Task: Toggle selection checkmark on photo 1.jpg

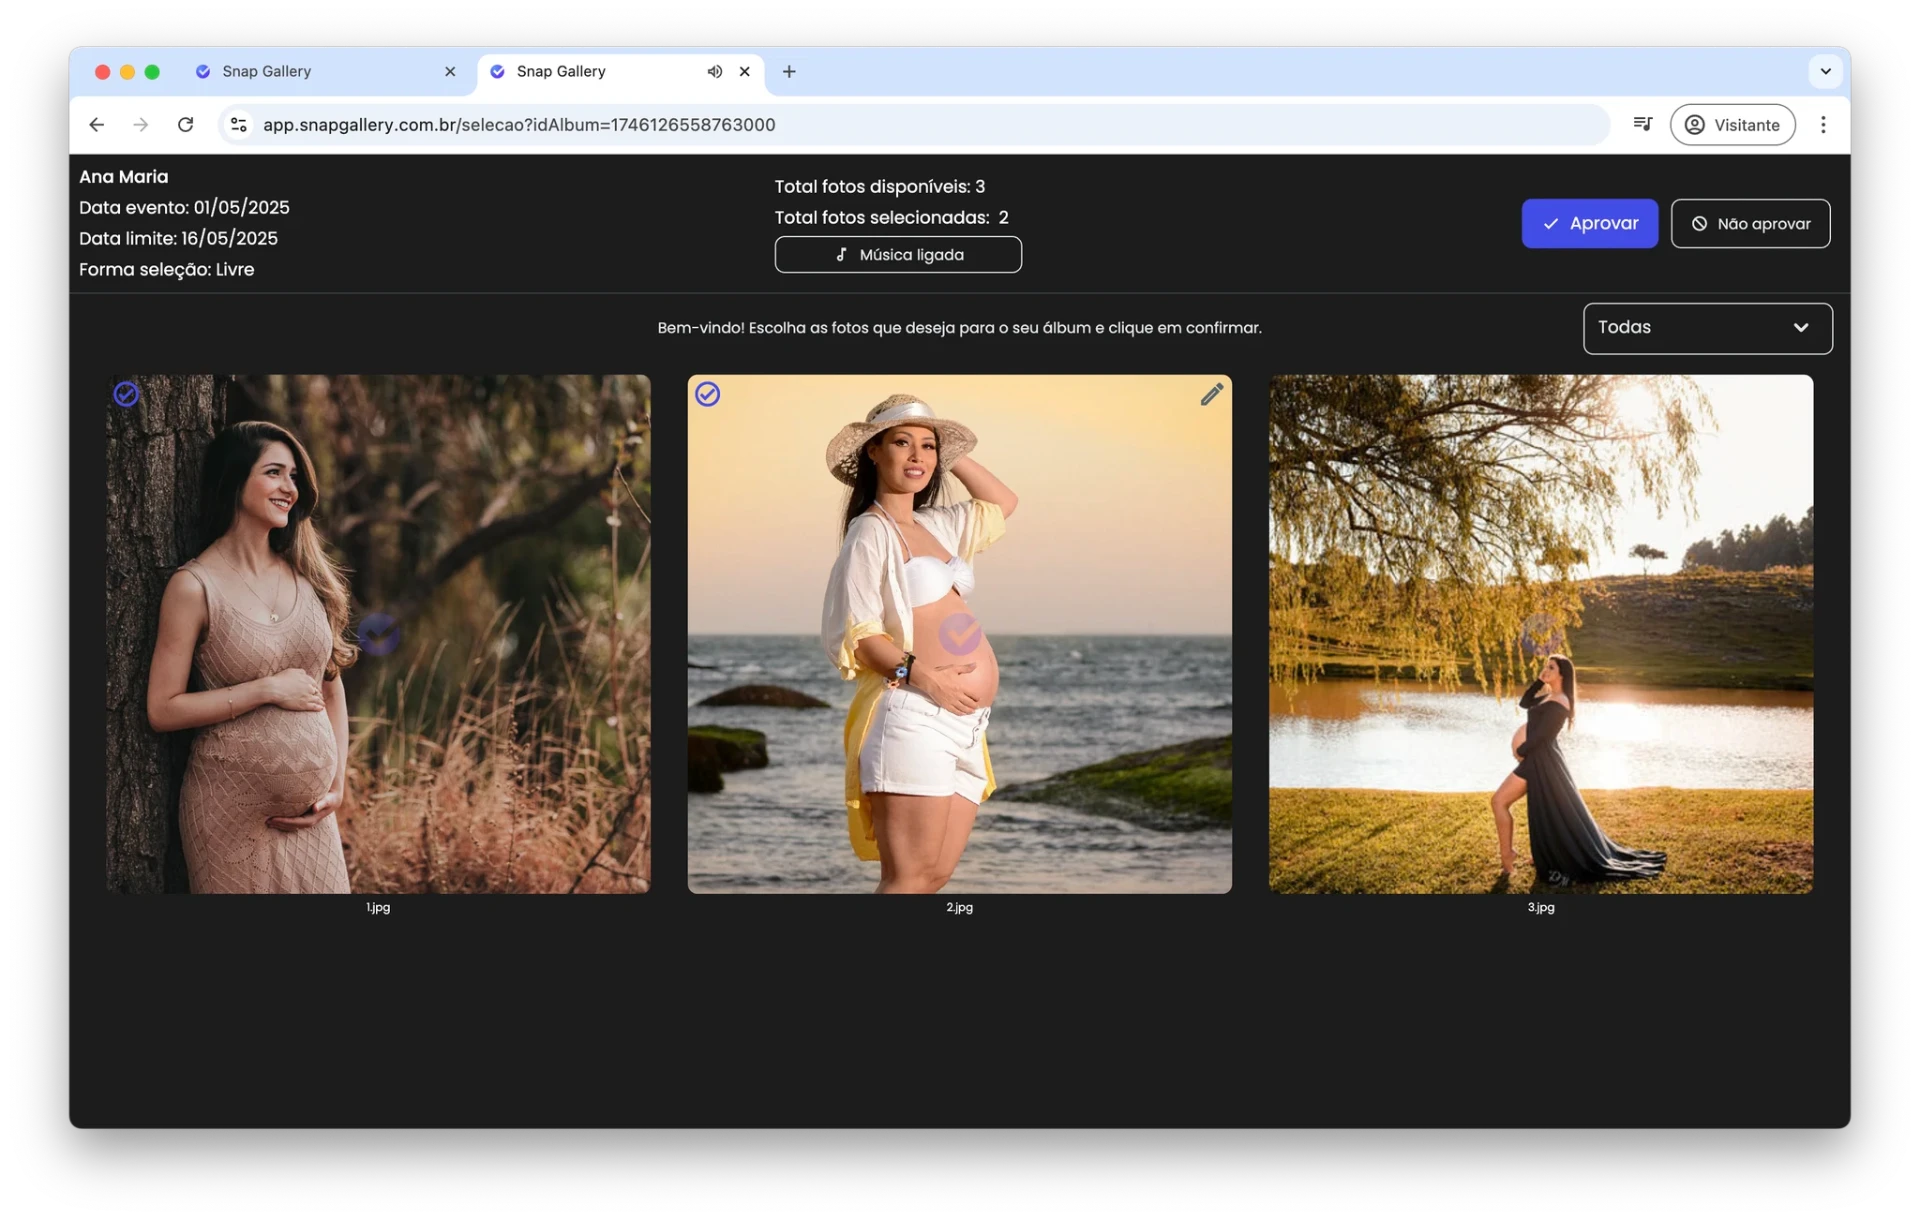Action: coord(126,394)
